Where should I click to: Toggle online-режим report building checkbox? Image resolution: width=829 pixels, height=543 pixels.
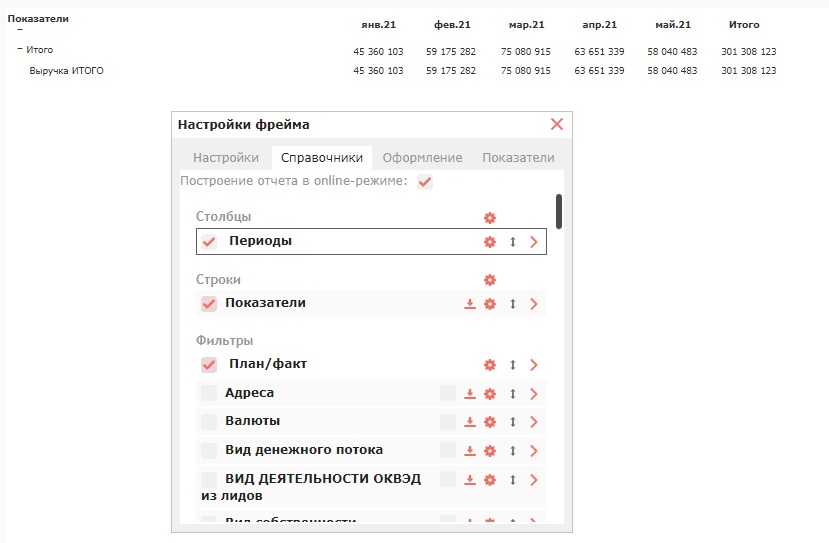[x=425, y=182]
